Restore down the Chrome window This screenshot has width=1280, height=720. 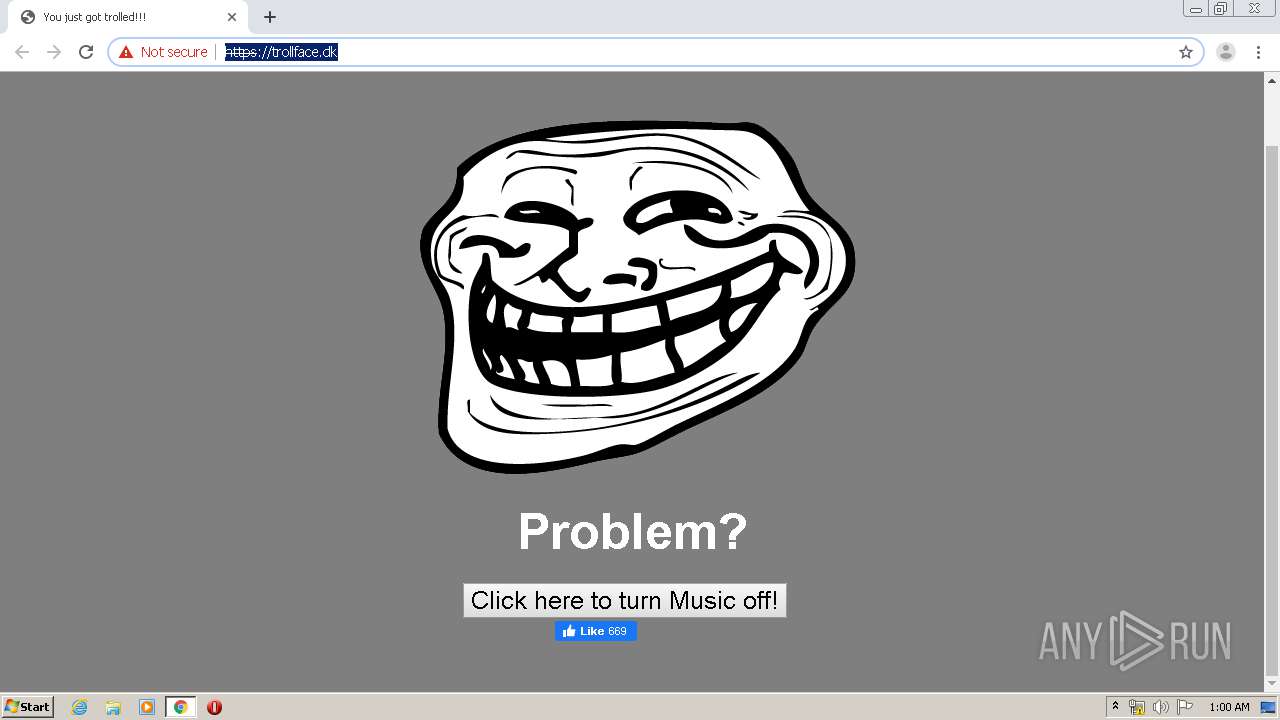[x=1221, y=9]
